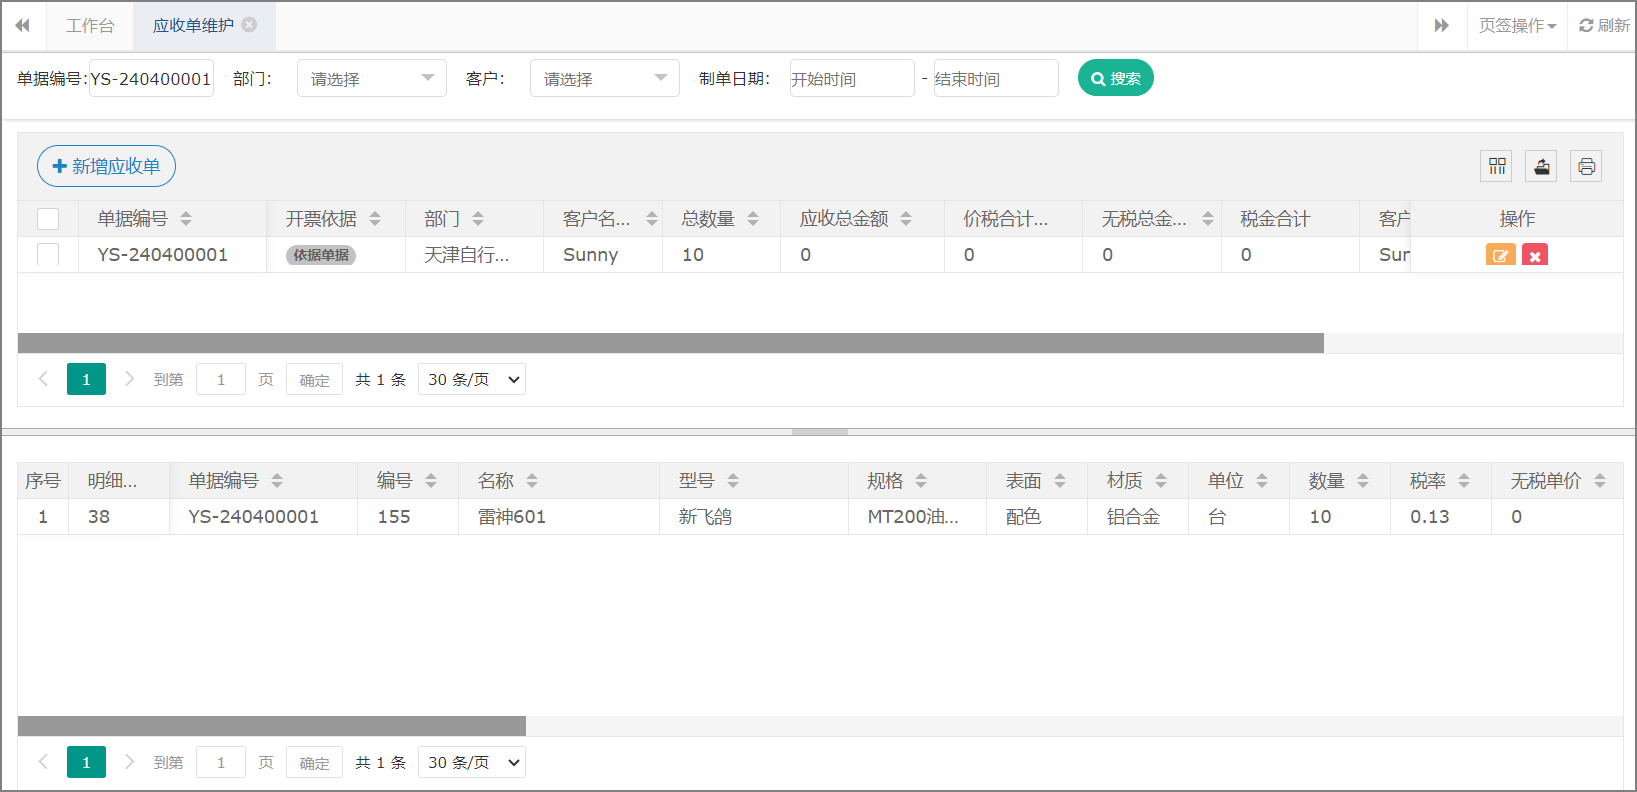The image size is (1637, 792).
Task: Open upper table page size dropdown
Action: (472, 379)
